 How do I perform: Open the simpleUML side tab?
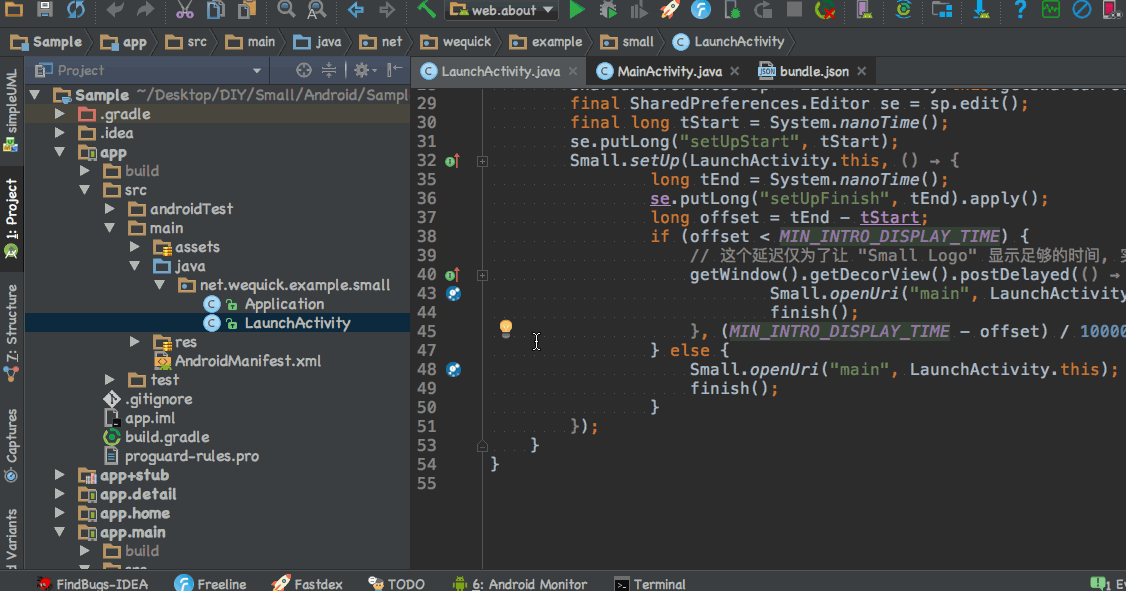pos(11,111)
